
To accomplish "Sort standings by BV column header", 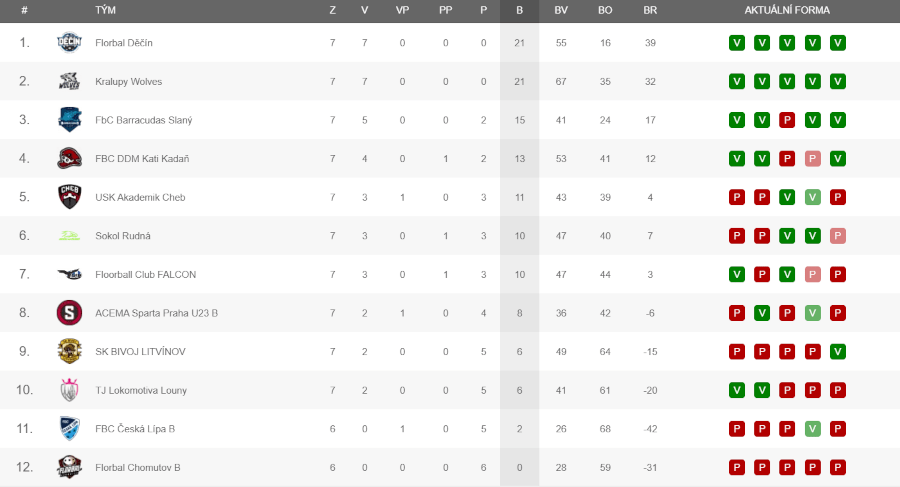I will (561, 10).
